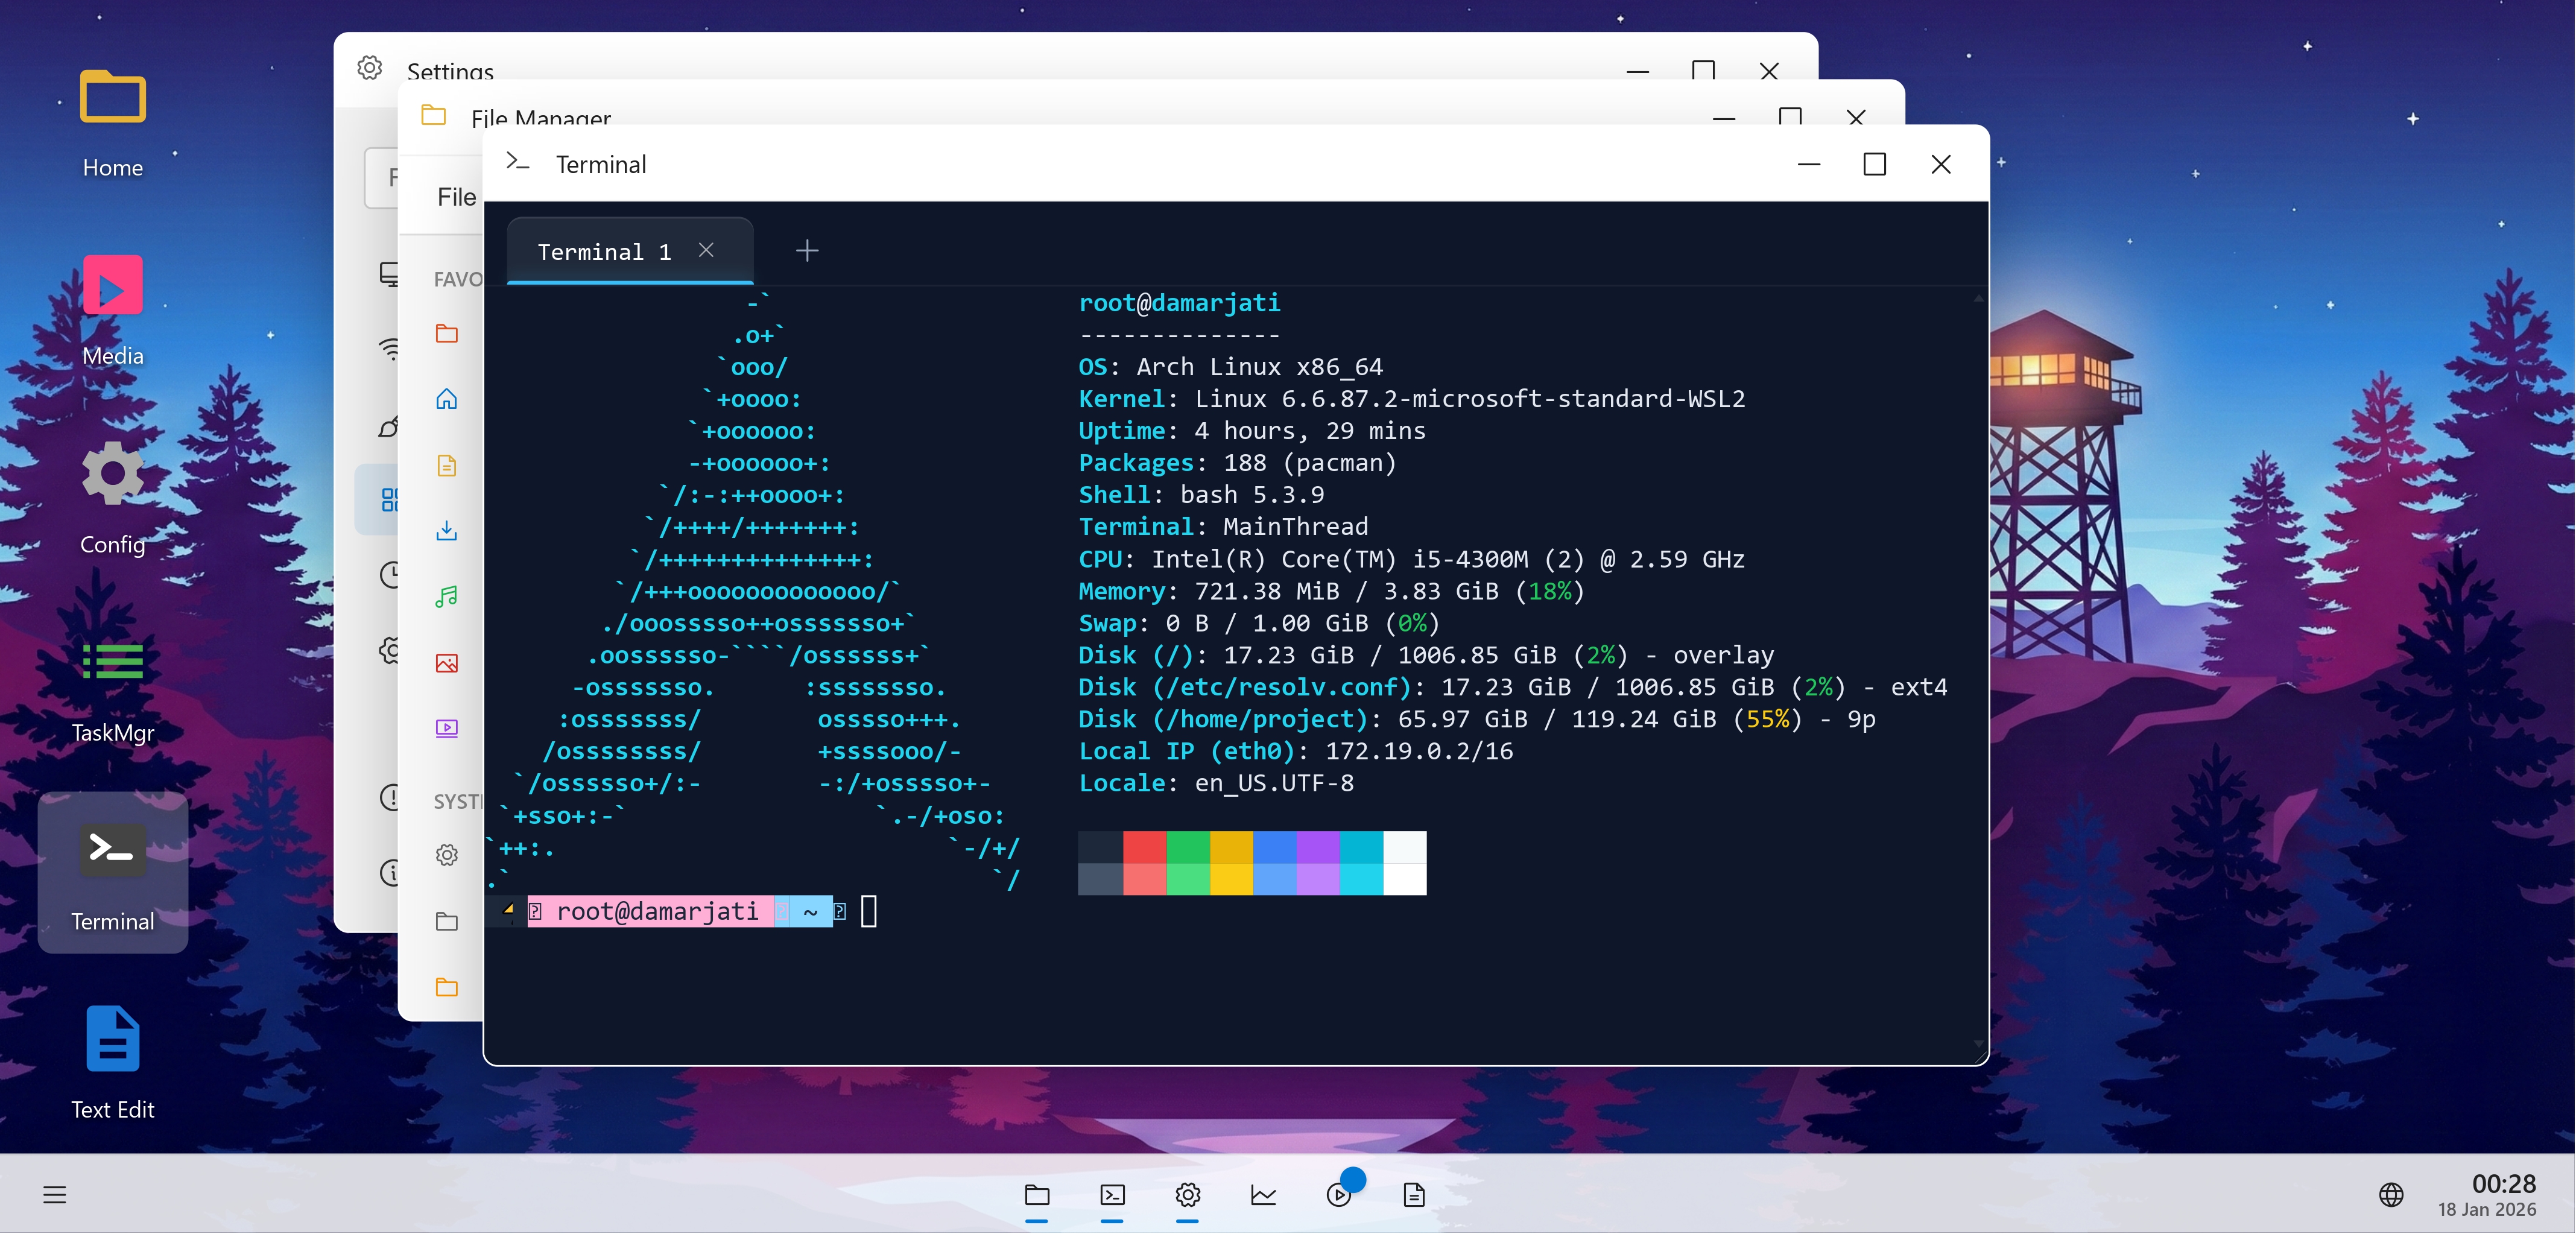
Task: Click the terminal scrollbar down arrow
Action: click(x=1978, y=1044)
